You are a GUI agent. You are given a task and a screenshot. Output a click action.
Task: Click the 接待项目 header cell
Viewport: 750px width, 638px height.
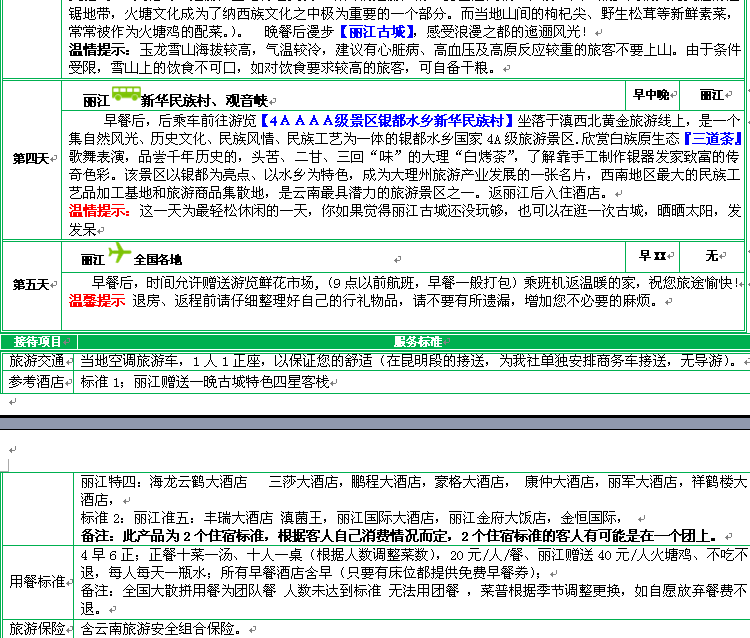[37, 341]
